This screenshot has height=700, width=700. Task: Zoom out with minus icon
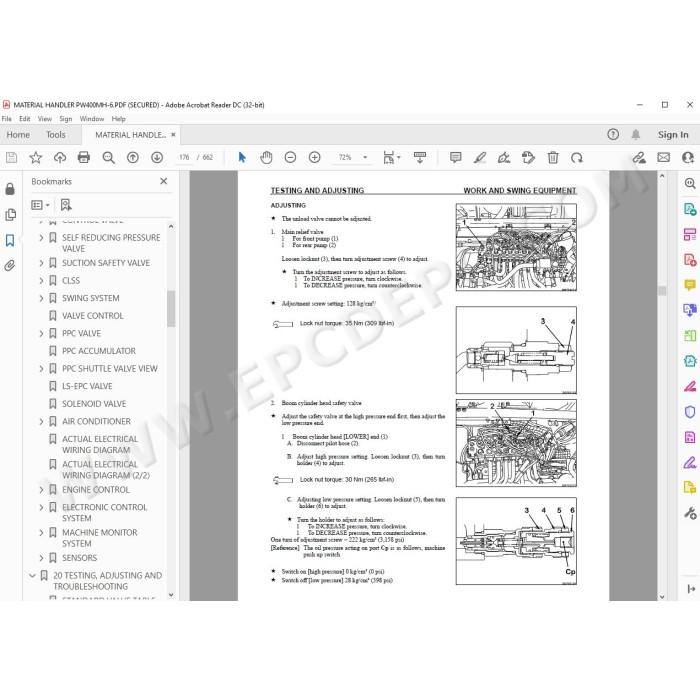(290, 158)
